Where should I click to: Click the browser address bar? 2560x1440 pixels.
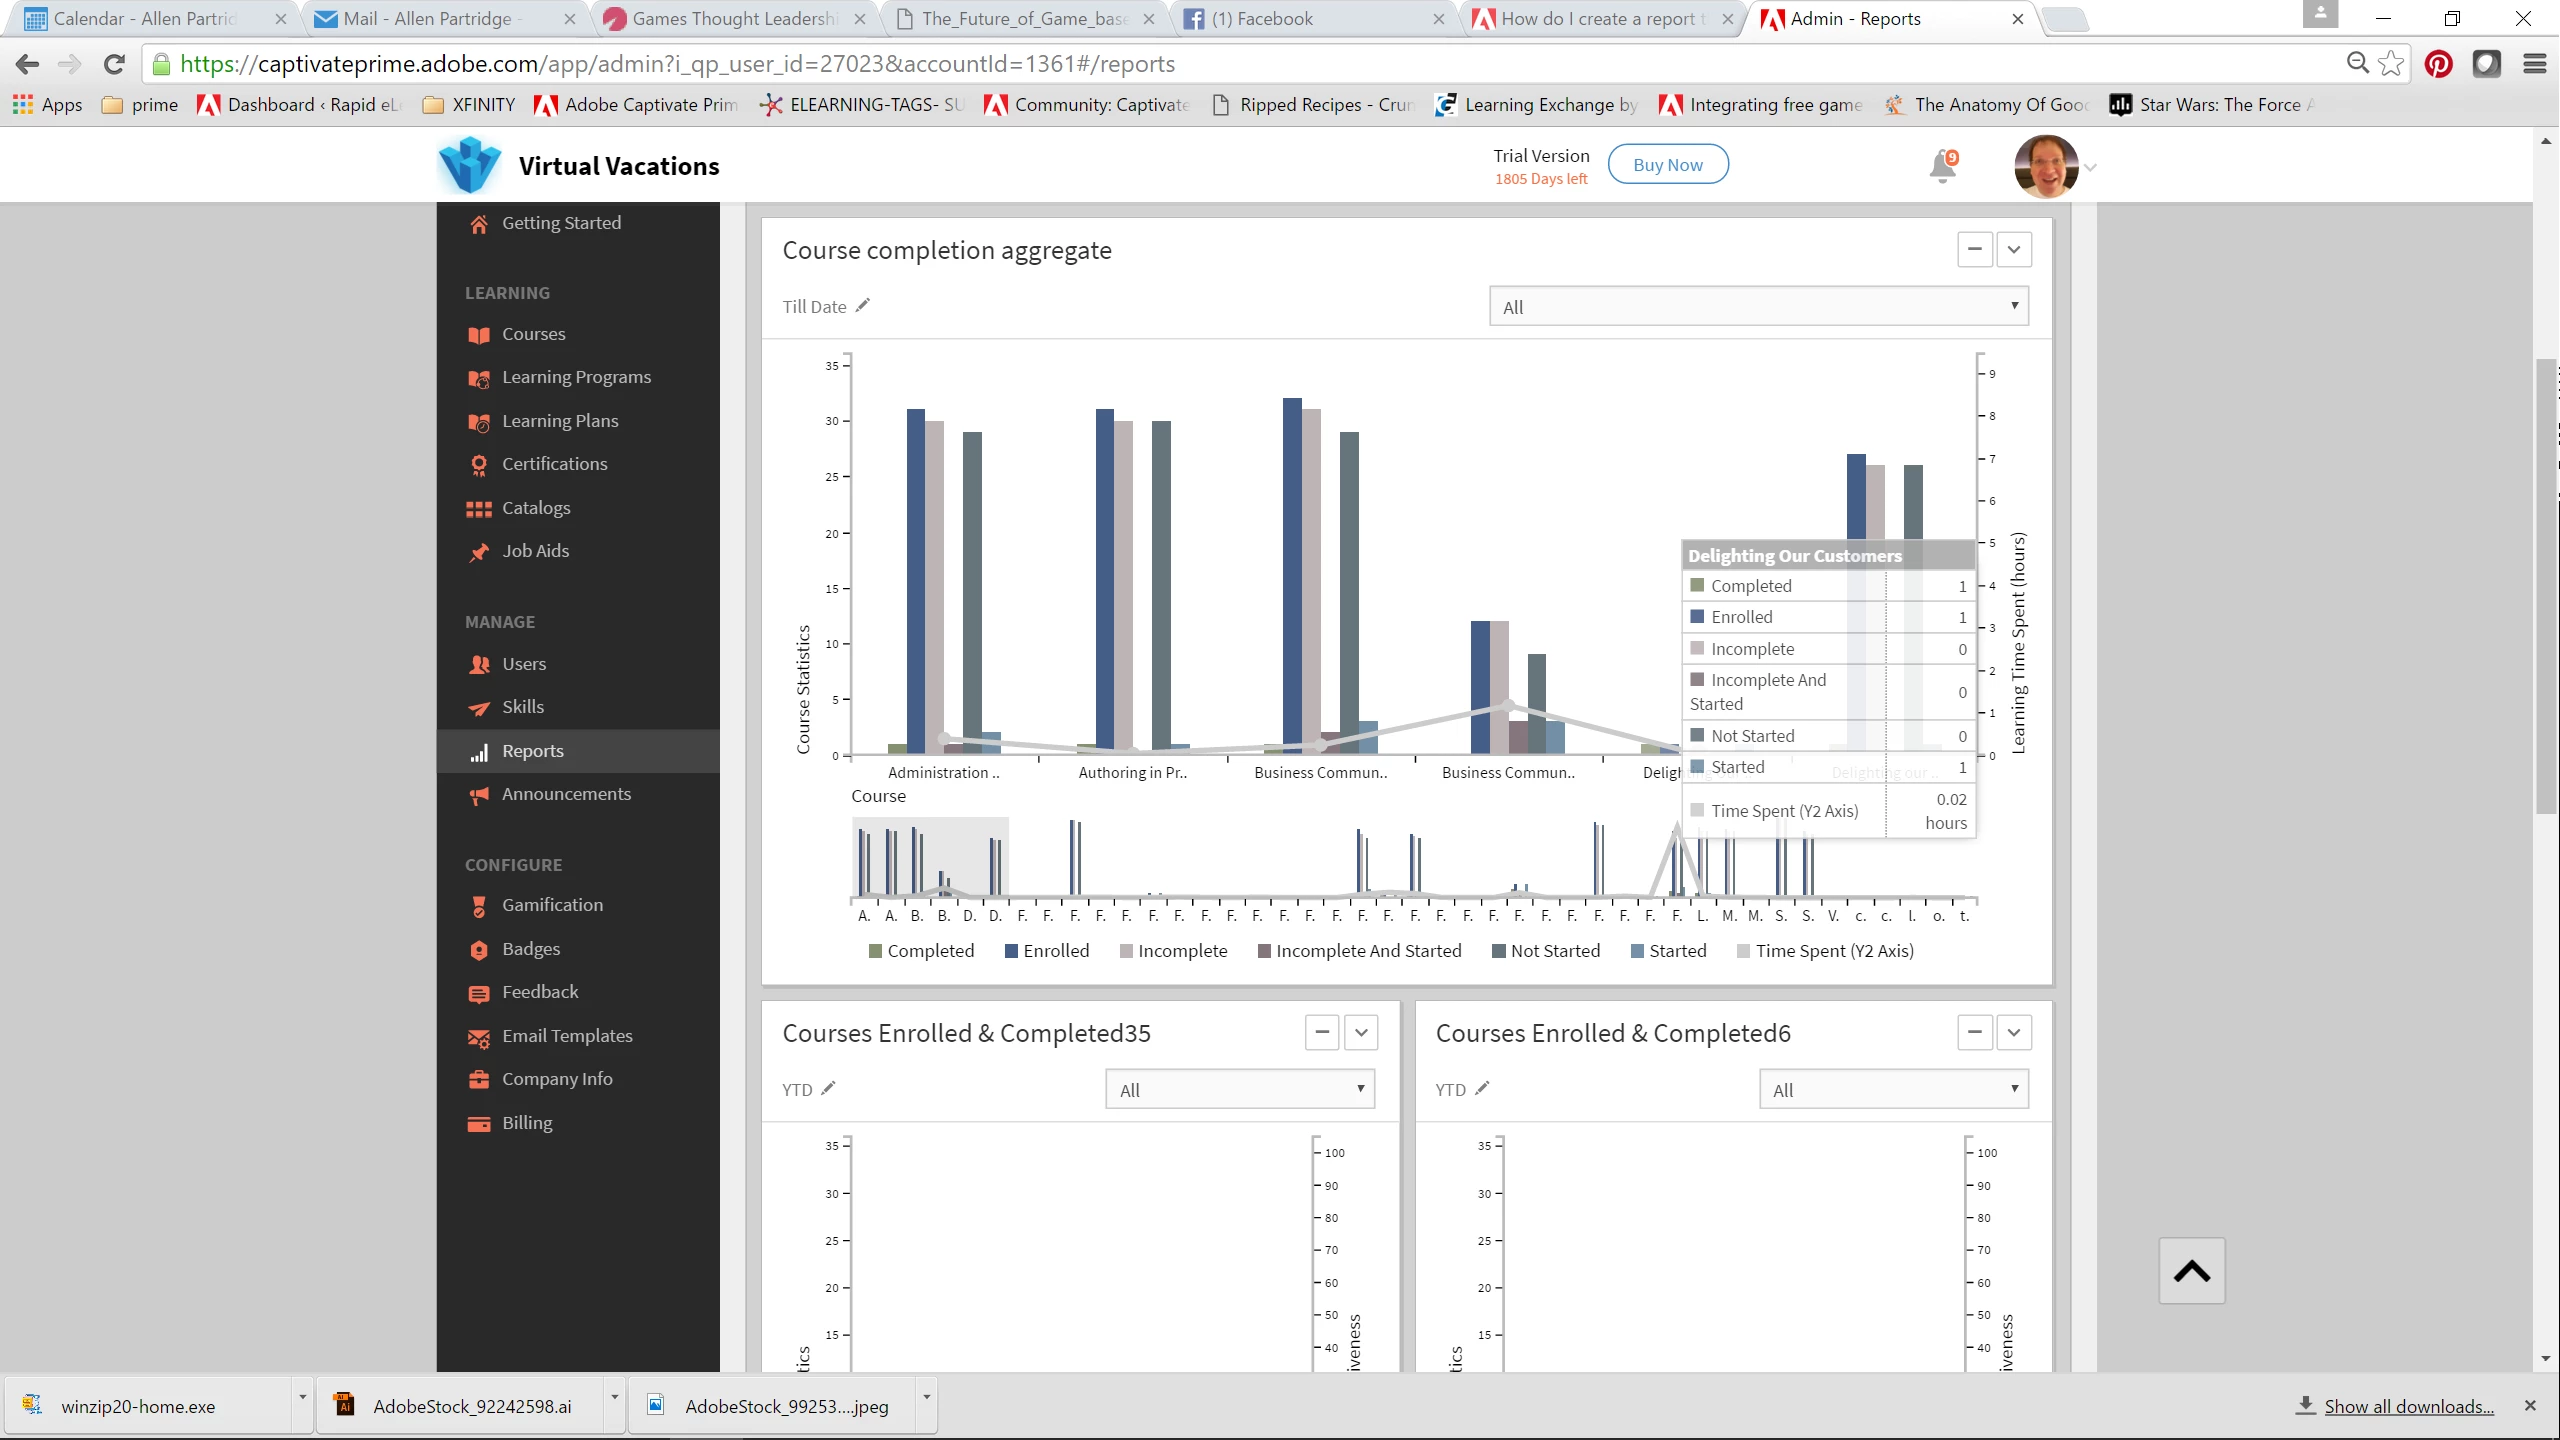tap(1200, 64)
